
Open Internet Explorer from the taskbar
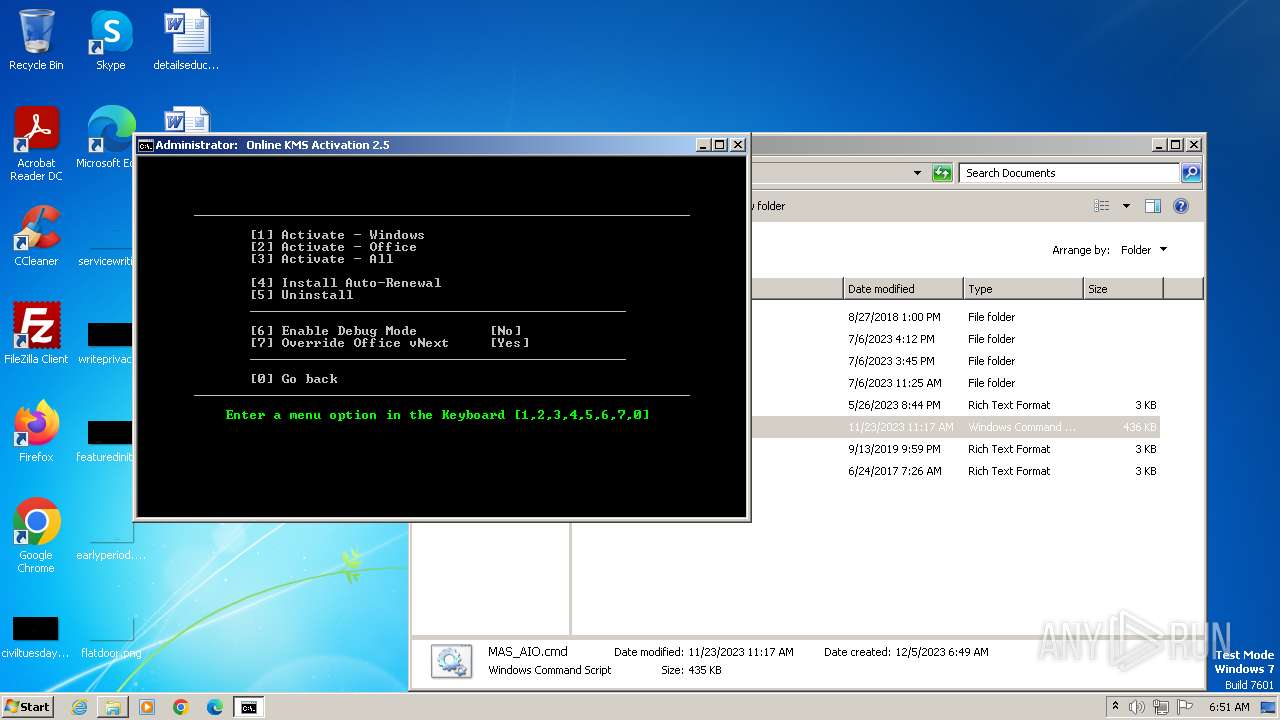click(x=80, y=707)
